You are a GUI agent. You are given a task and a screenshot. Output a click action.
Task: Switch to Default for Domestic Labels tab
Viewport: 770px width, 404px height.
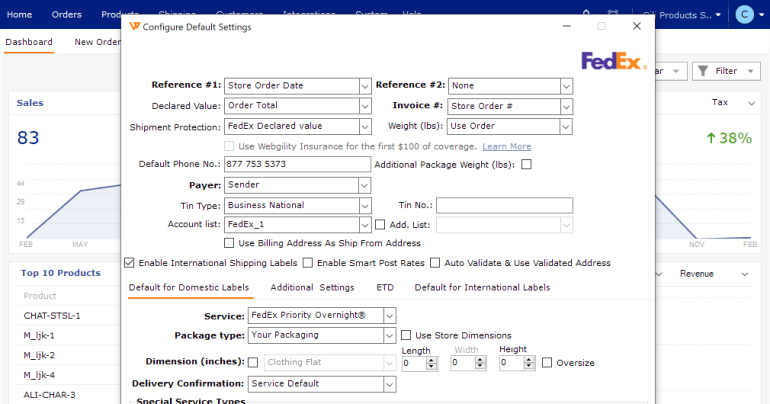[189, 288]
